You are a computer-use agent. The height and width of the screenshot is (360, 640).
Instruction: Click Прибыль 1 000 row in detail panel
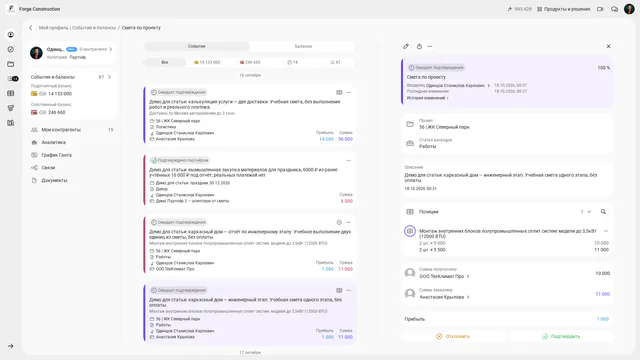tap(507, 319)
